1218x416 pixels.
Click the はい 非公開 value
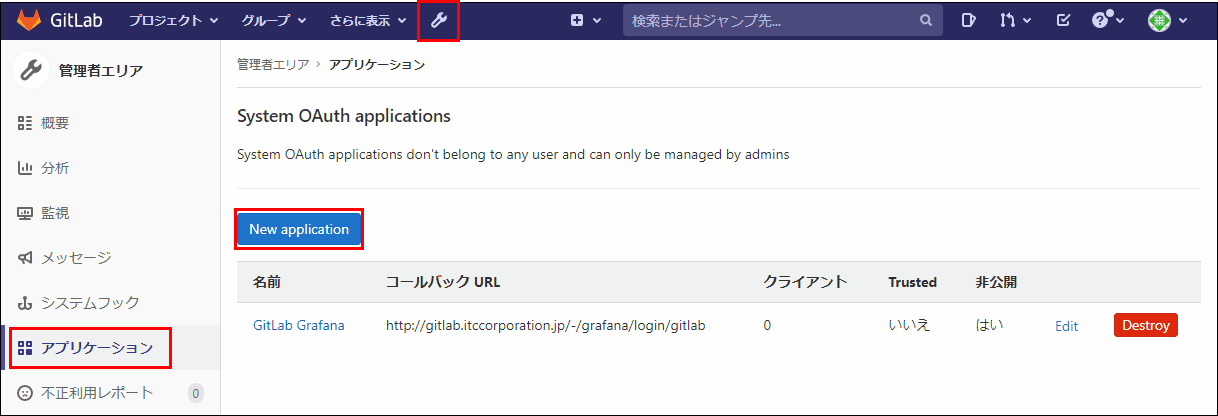click(x=989, y=326)
